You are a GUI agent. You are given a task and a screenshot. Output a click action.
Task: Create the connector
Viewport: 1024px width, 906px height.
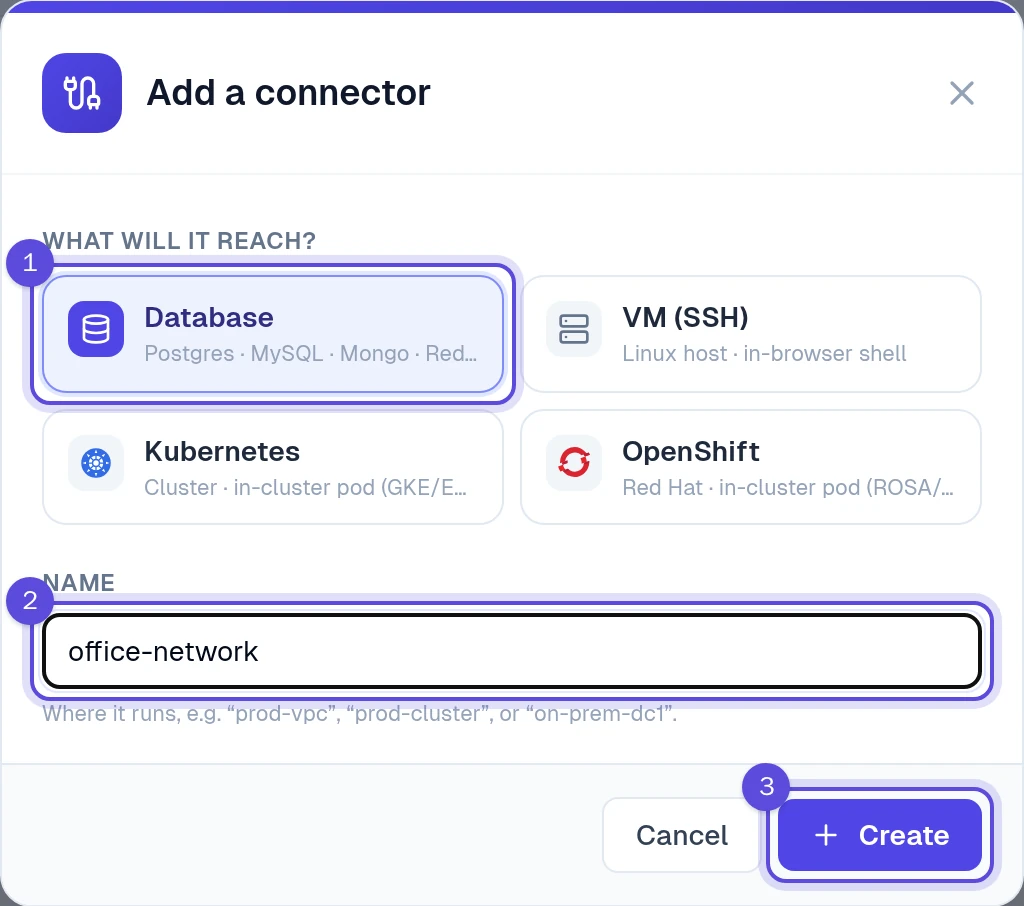tap(880, 835)
